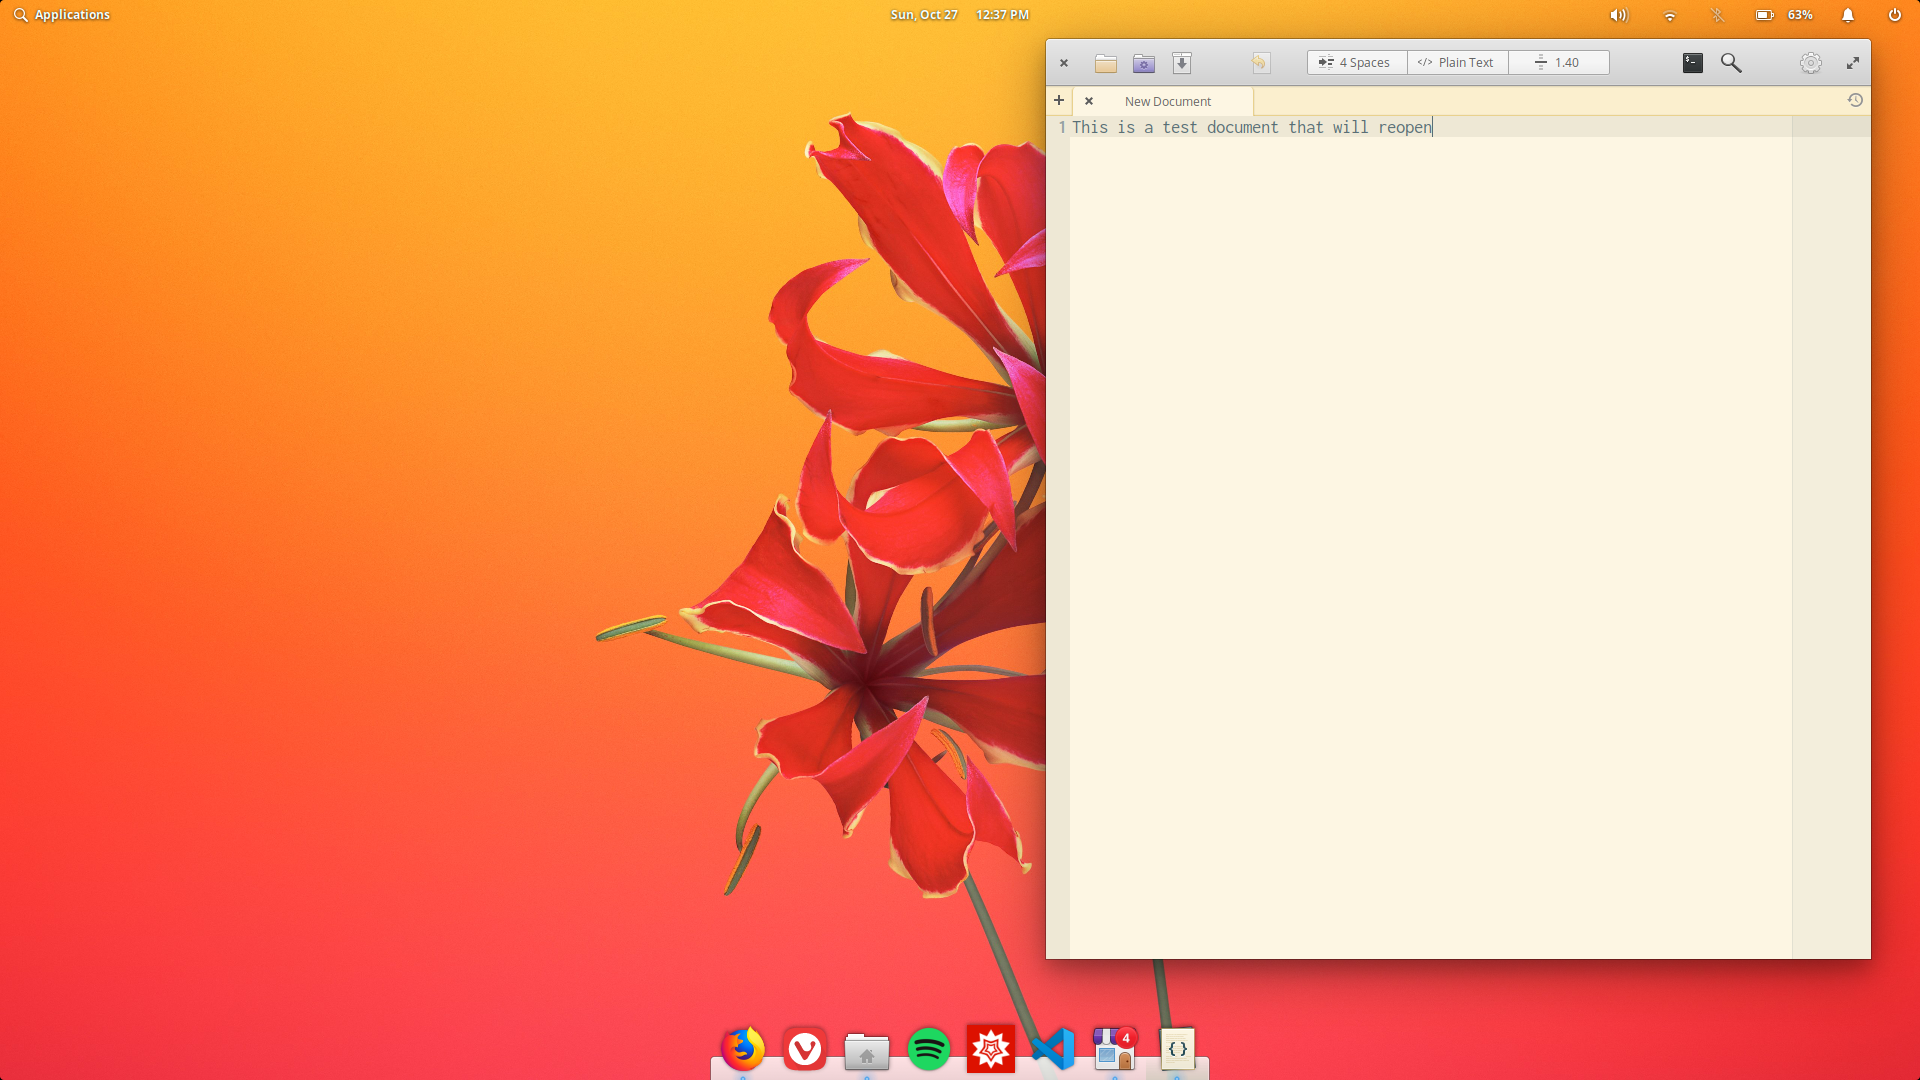Viewport: 1920px width, 1080px height.
Task: Open a file using the folder icon
Action: (1106, 62)
